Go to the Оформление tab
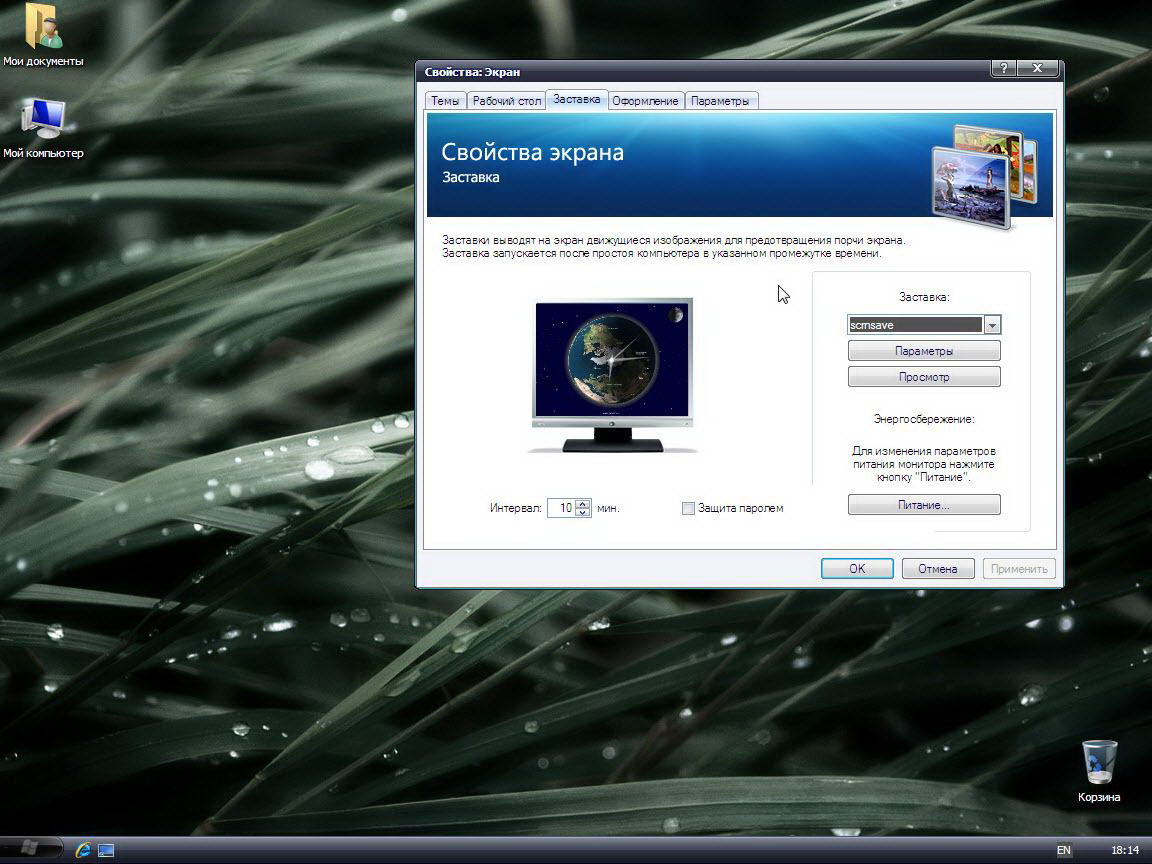The height and width of the screenshot is (864, 1152). coord(645,101)
